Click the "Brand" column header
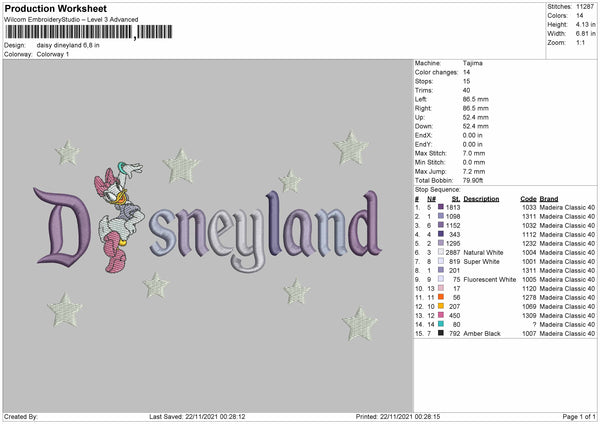This screenshot has width=600, height=424. (x=549, y=199)
